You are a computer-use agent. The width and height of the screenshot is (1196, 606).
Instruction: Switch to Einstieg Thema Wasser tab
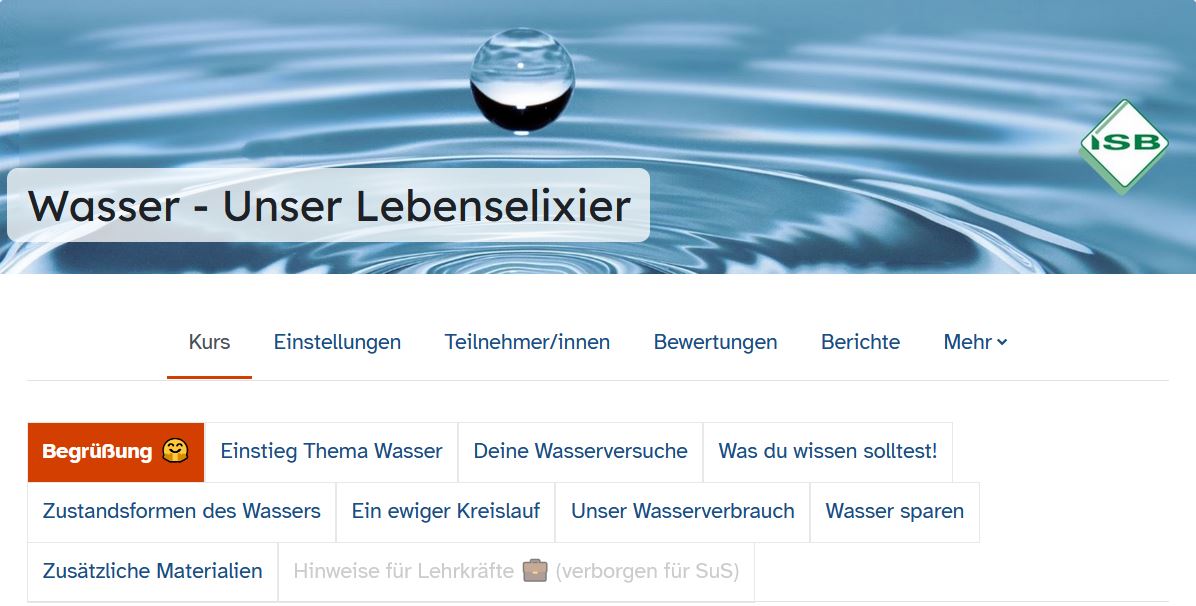[331, 452]
